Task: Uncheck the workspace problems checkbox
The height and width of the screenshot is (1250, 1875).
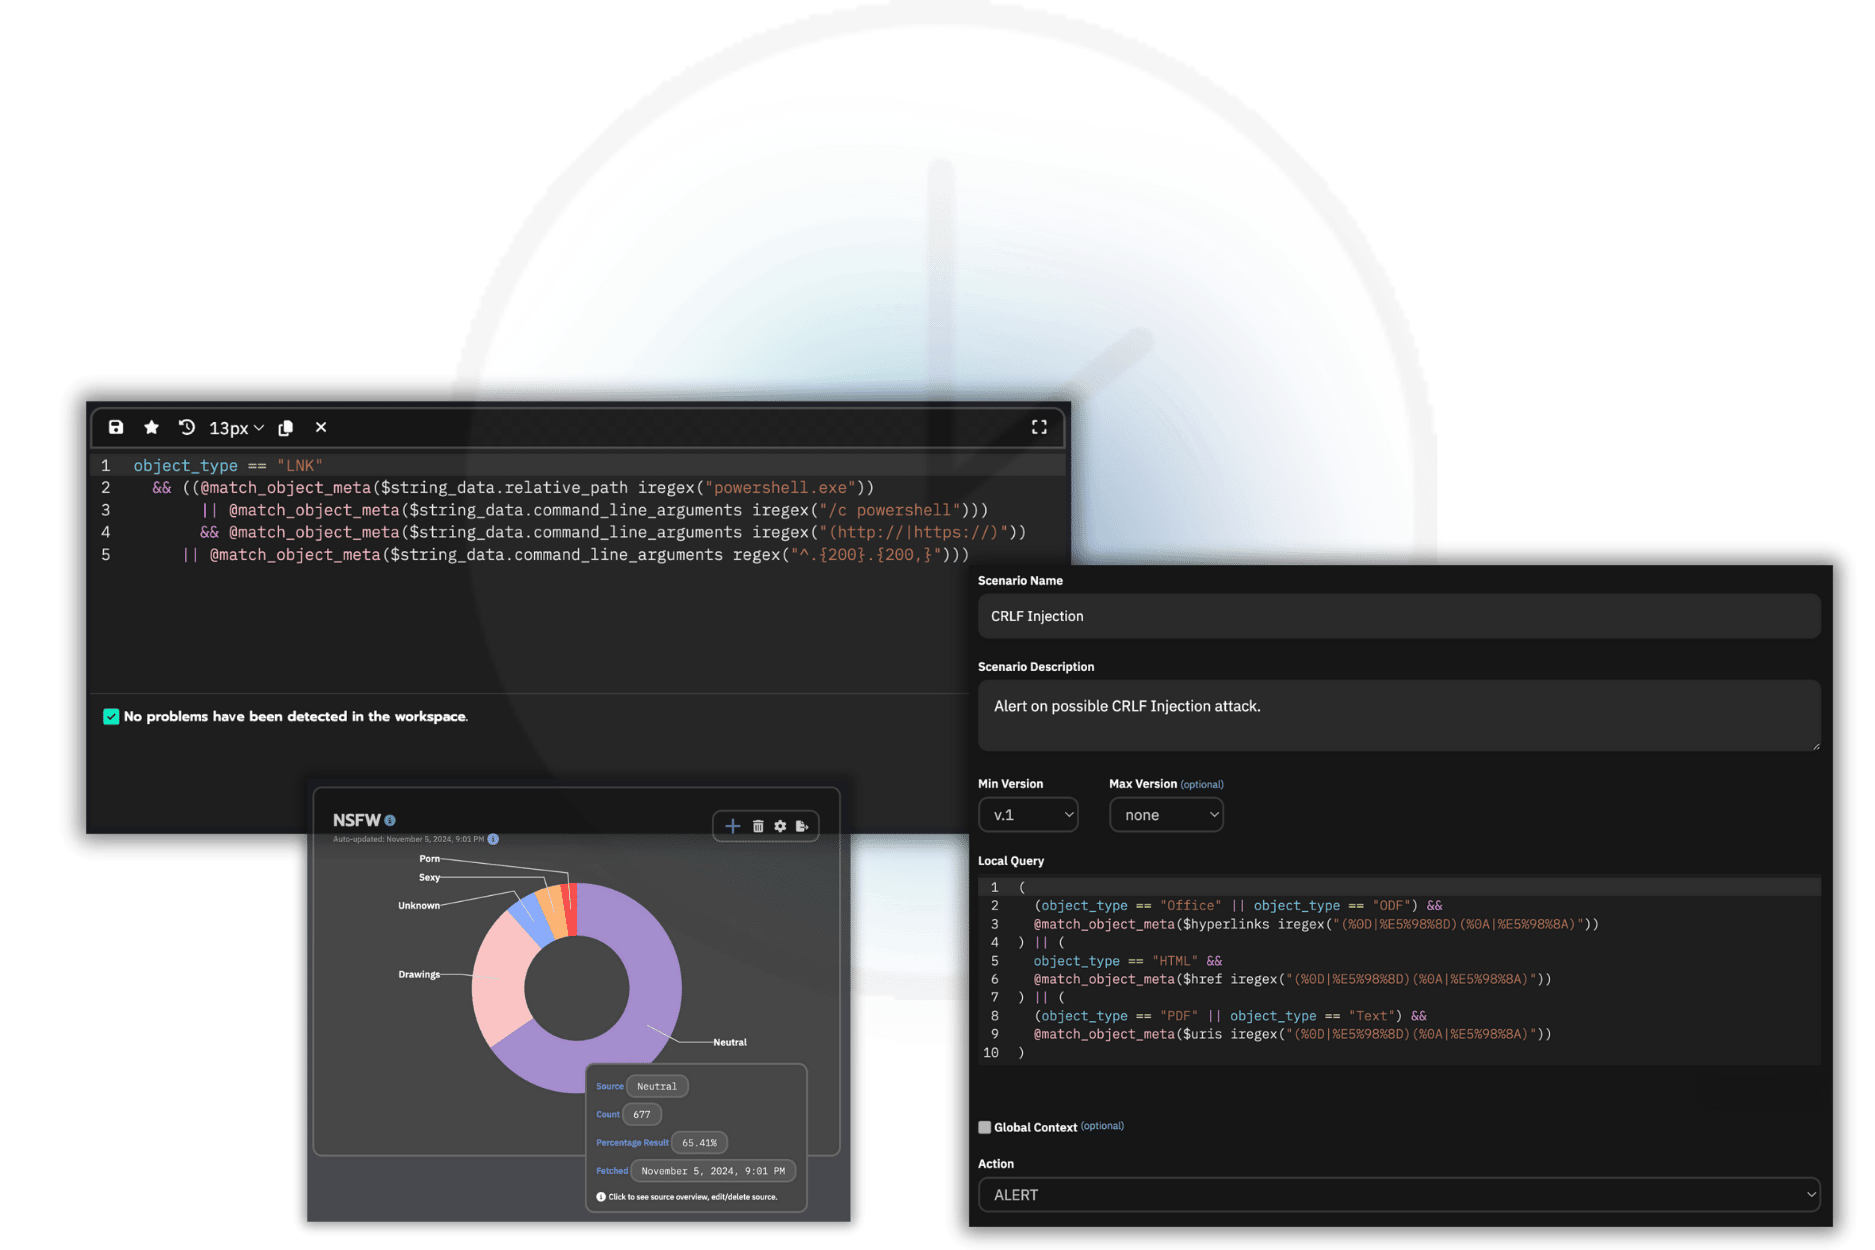Action: pyautogui.click(x=110, y=716)
